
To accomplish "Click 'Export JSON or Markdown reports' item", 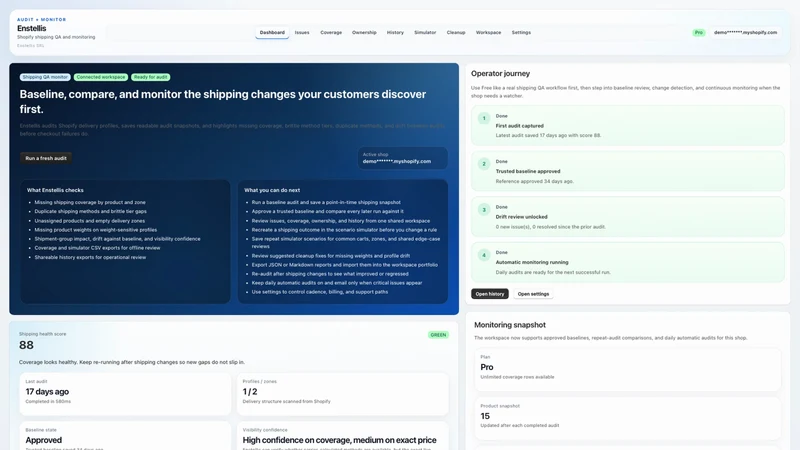I will (344, 265).
